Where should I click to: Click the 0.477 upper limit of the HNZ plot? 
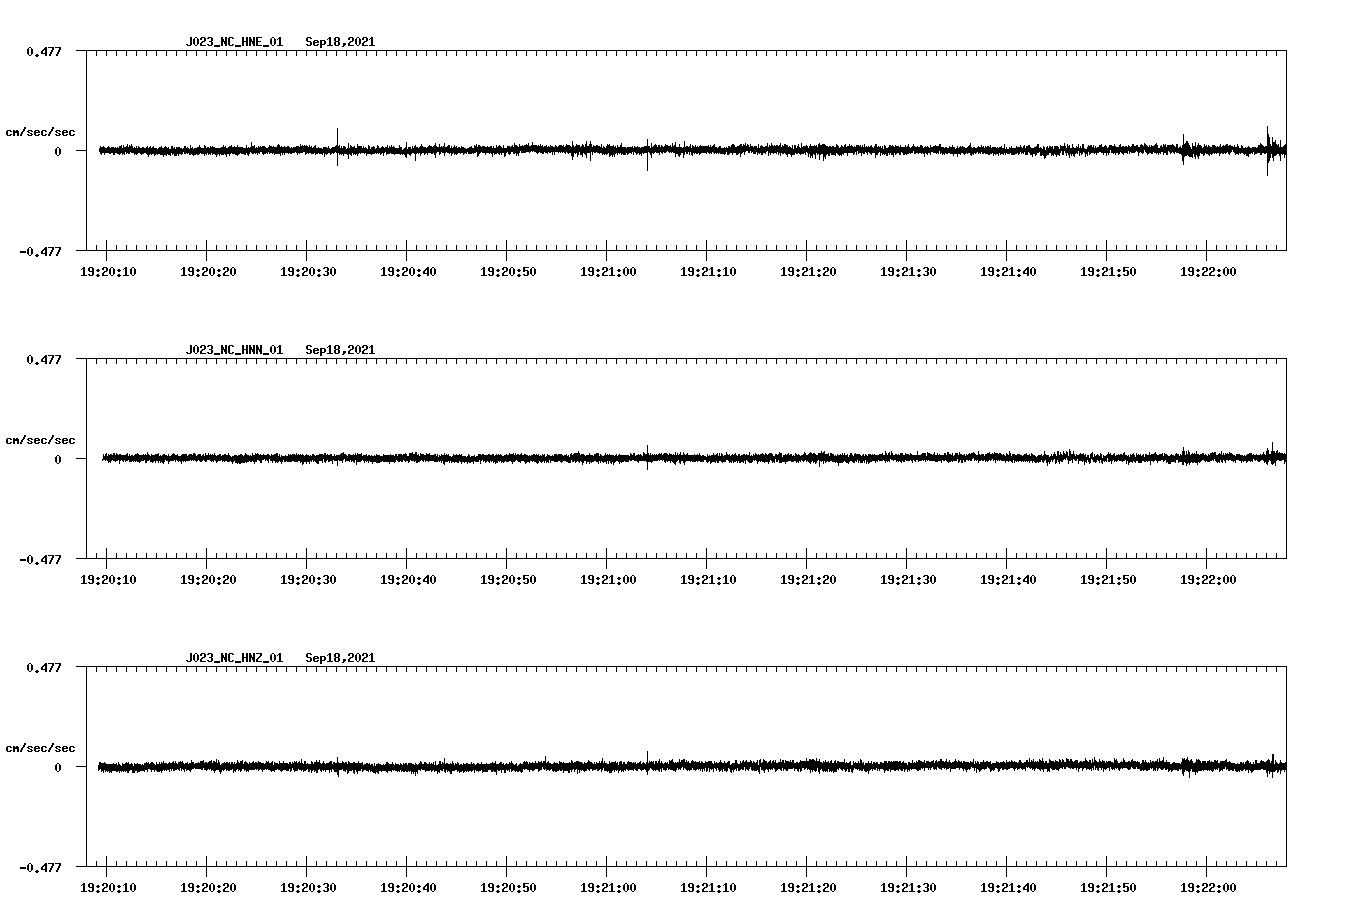(43, 667)
